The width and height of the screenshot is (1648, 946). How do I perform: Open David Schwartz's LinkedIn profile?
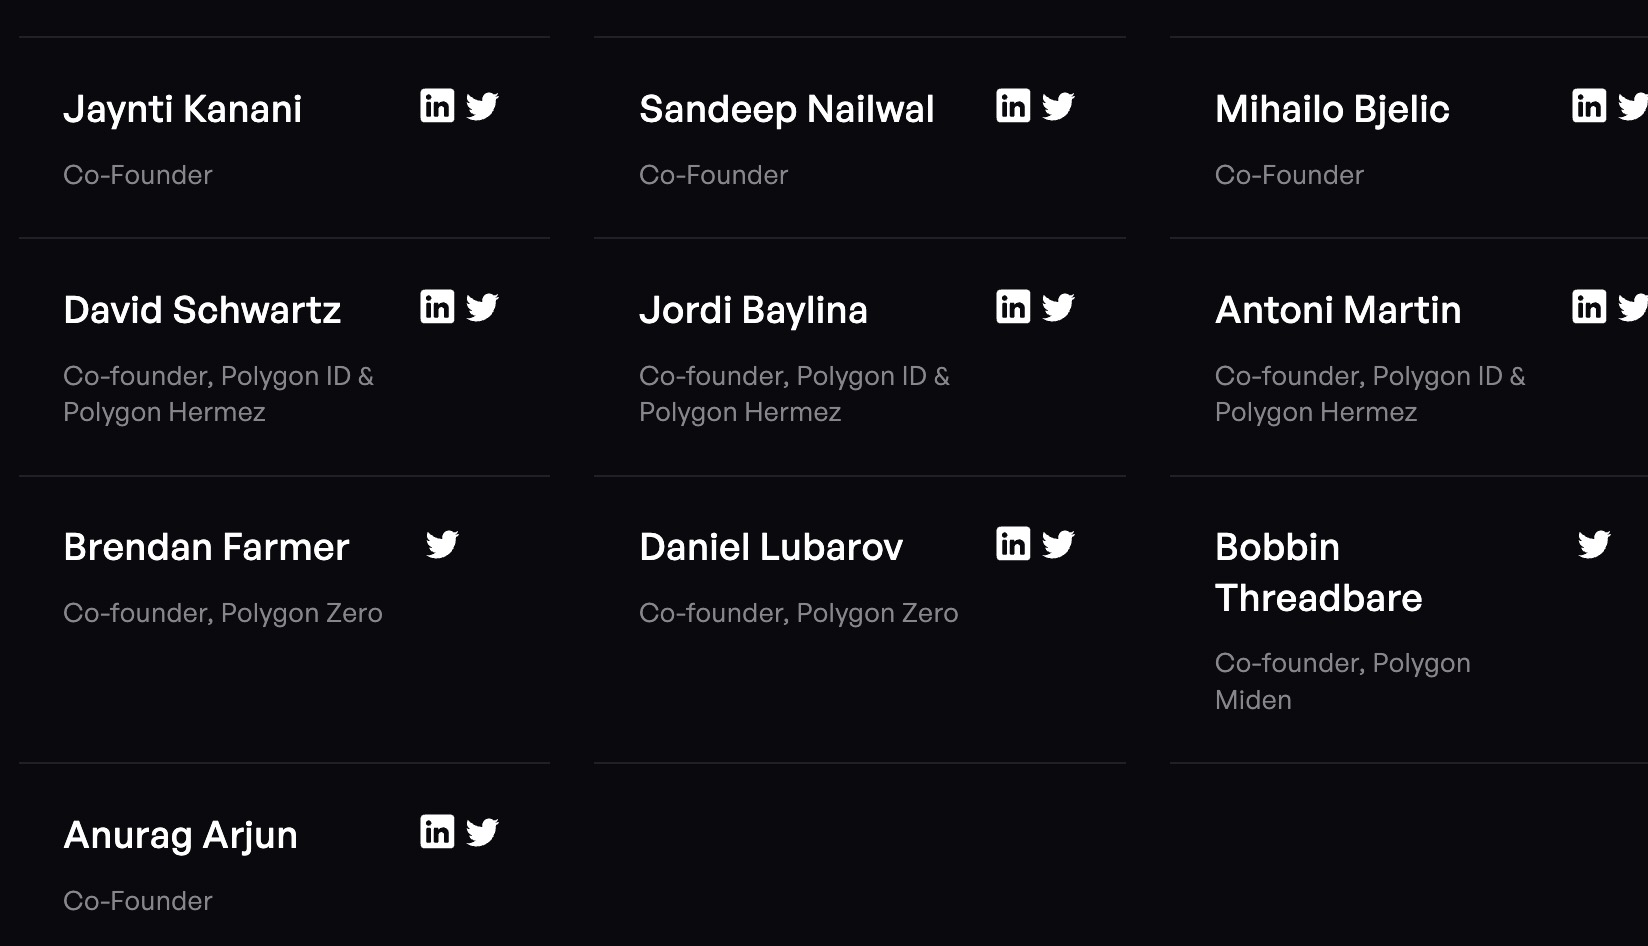click(x=437, y=307)
